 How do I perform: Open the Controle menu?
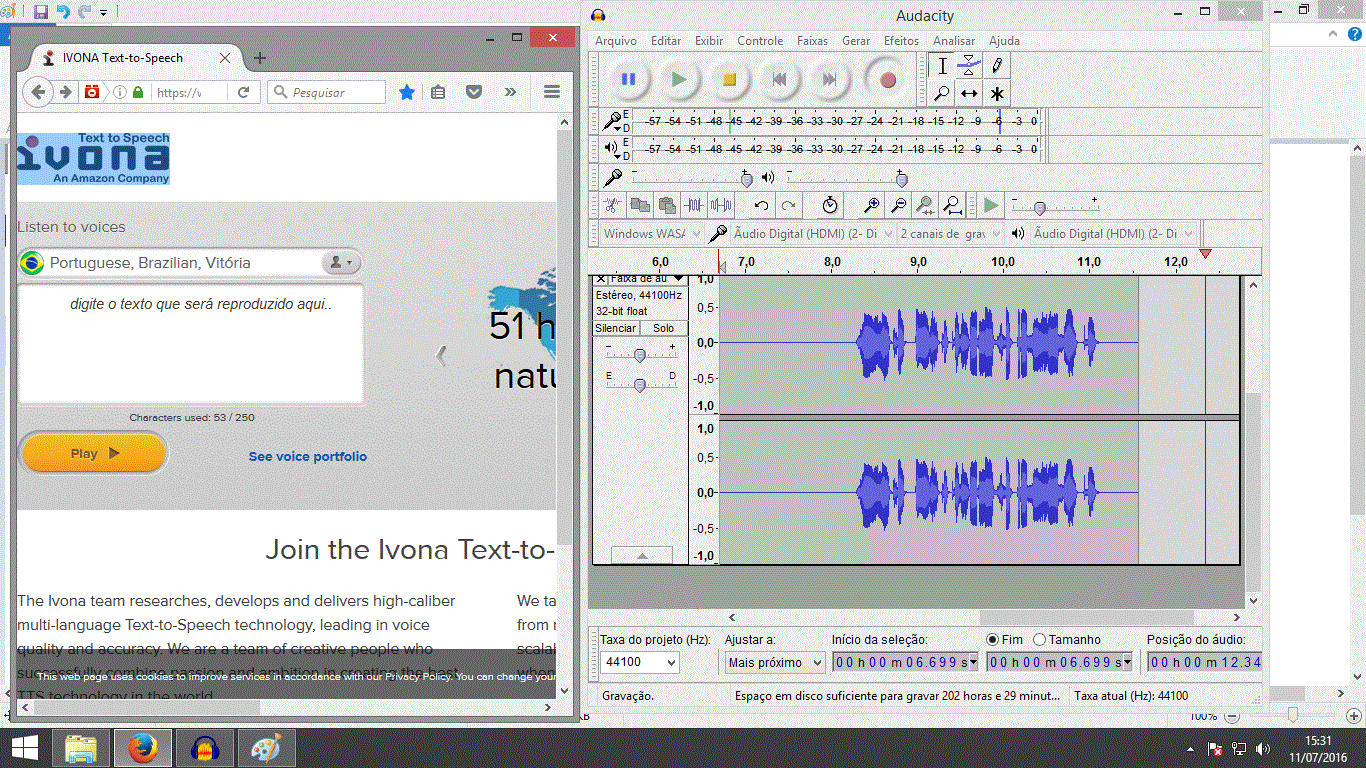point(760,41)
